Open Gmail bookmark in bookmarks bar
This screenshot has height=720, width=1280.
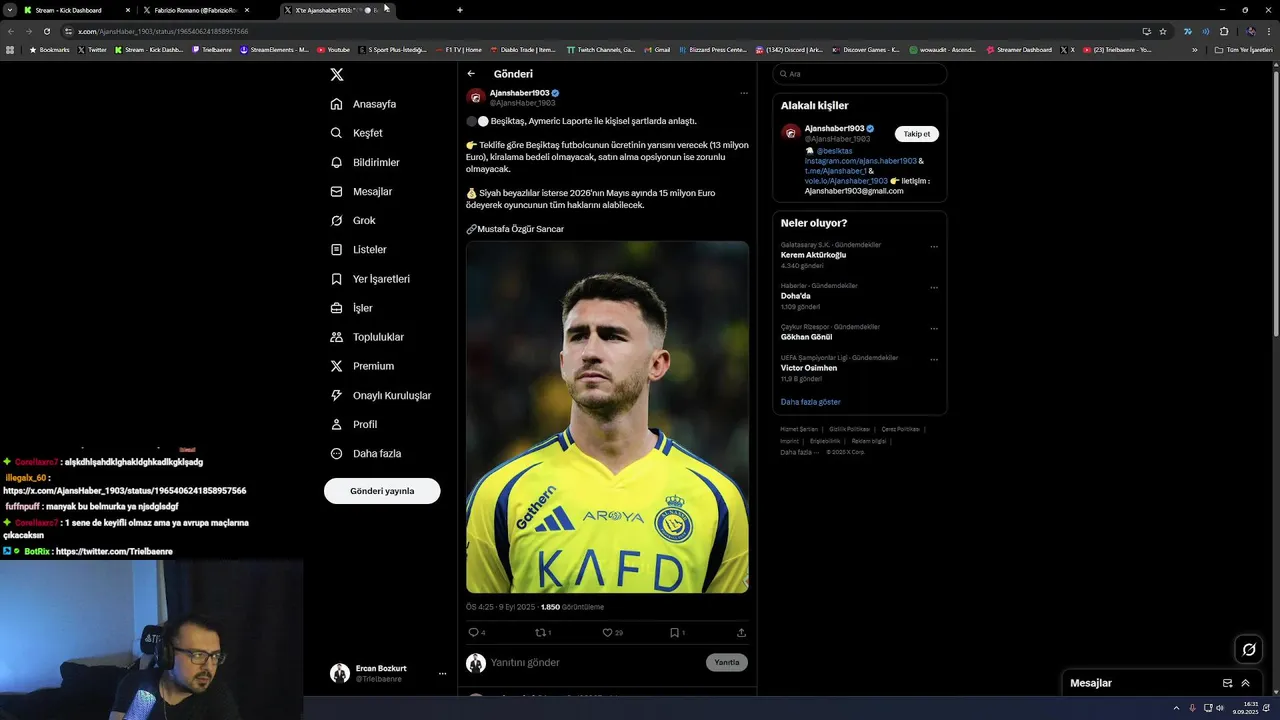[x=657, y=50]
